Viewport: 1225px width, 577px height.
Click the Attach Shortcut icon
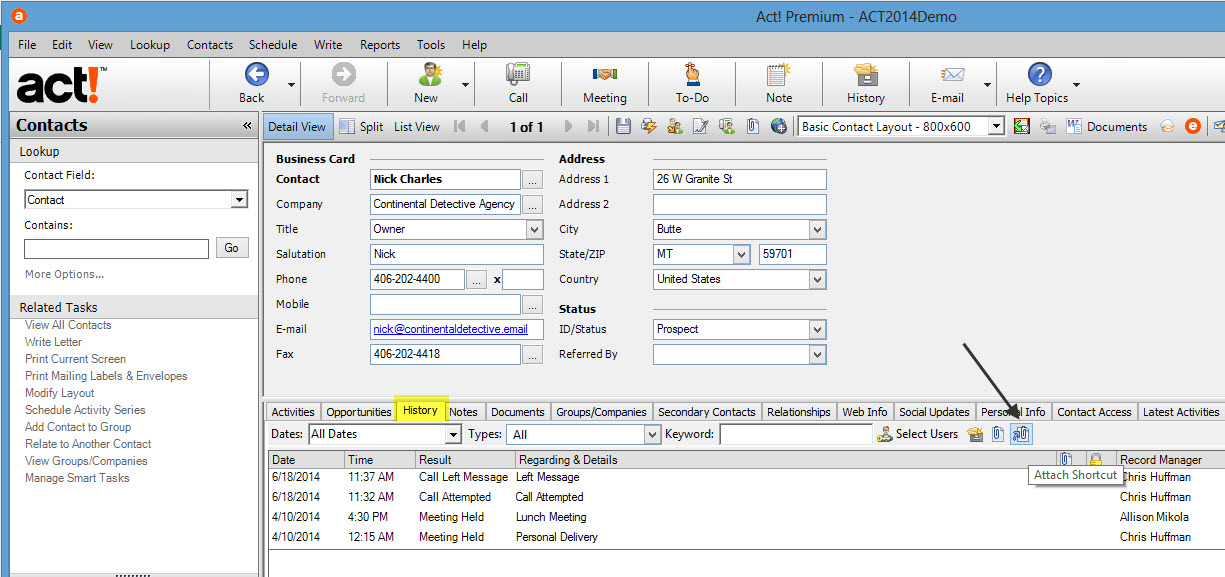(1020, 434)
